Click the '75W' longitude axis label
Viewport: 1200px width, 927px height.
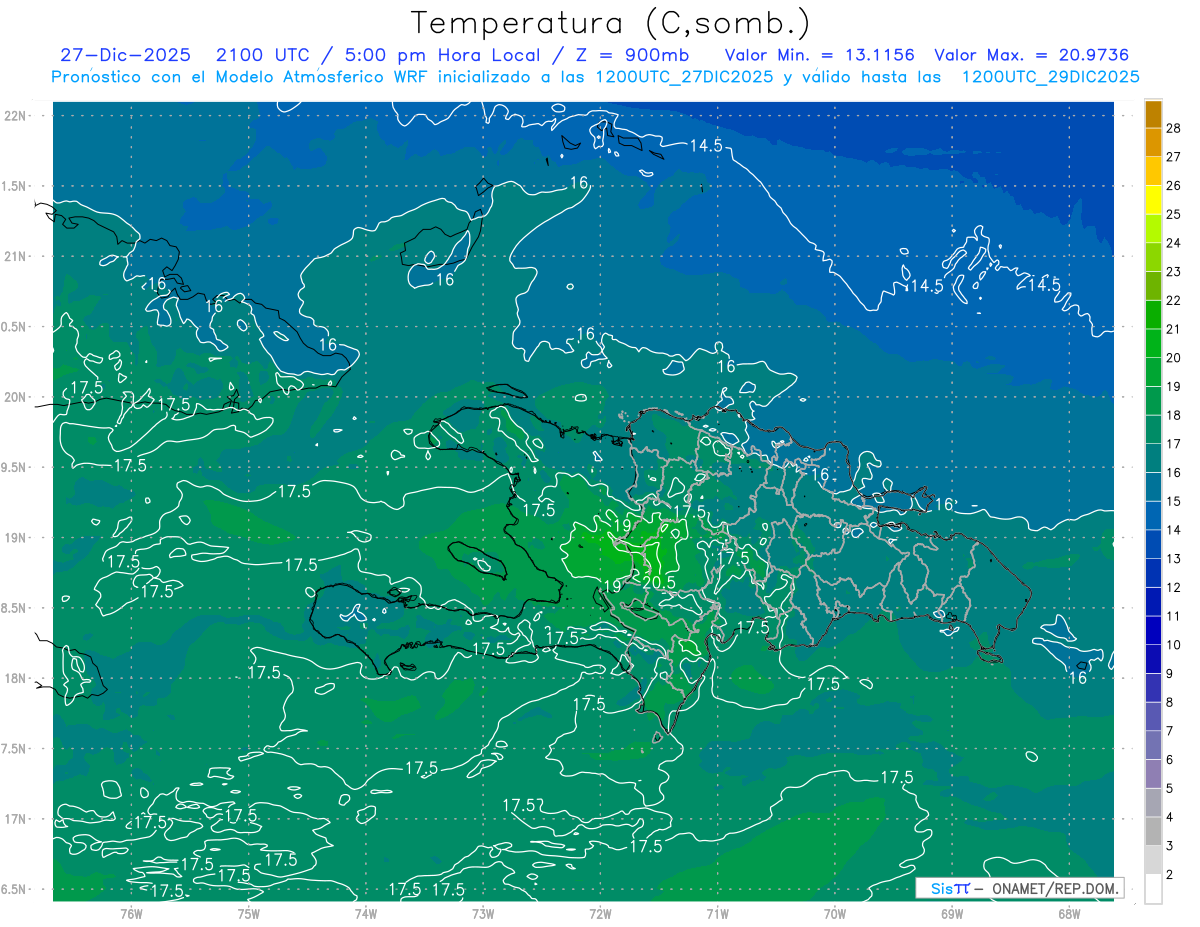pyautogui.click(x=249, y=914)
